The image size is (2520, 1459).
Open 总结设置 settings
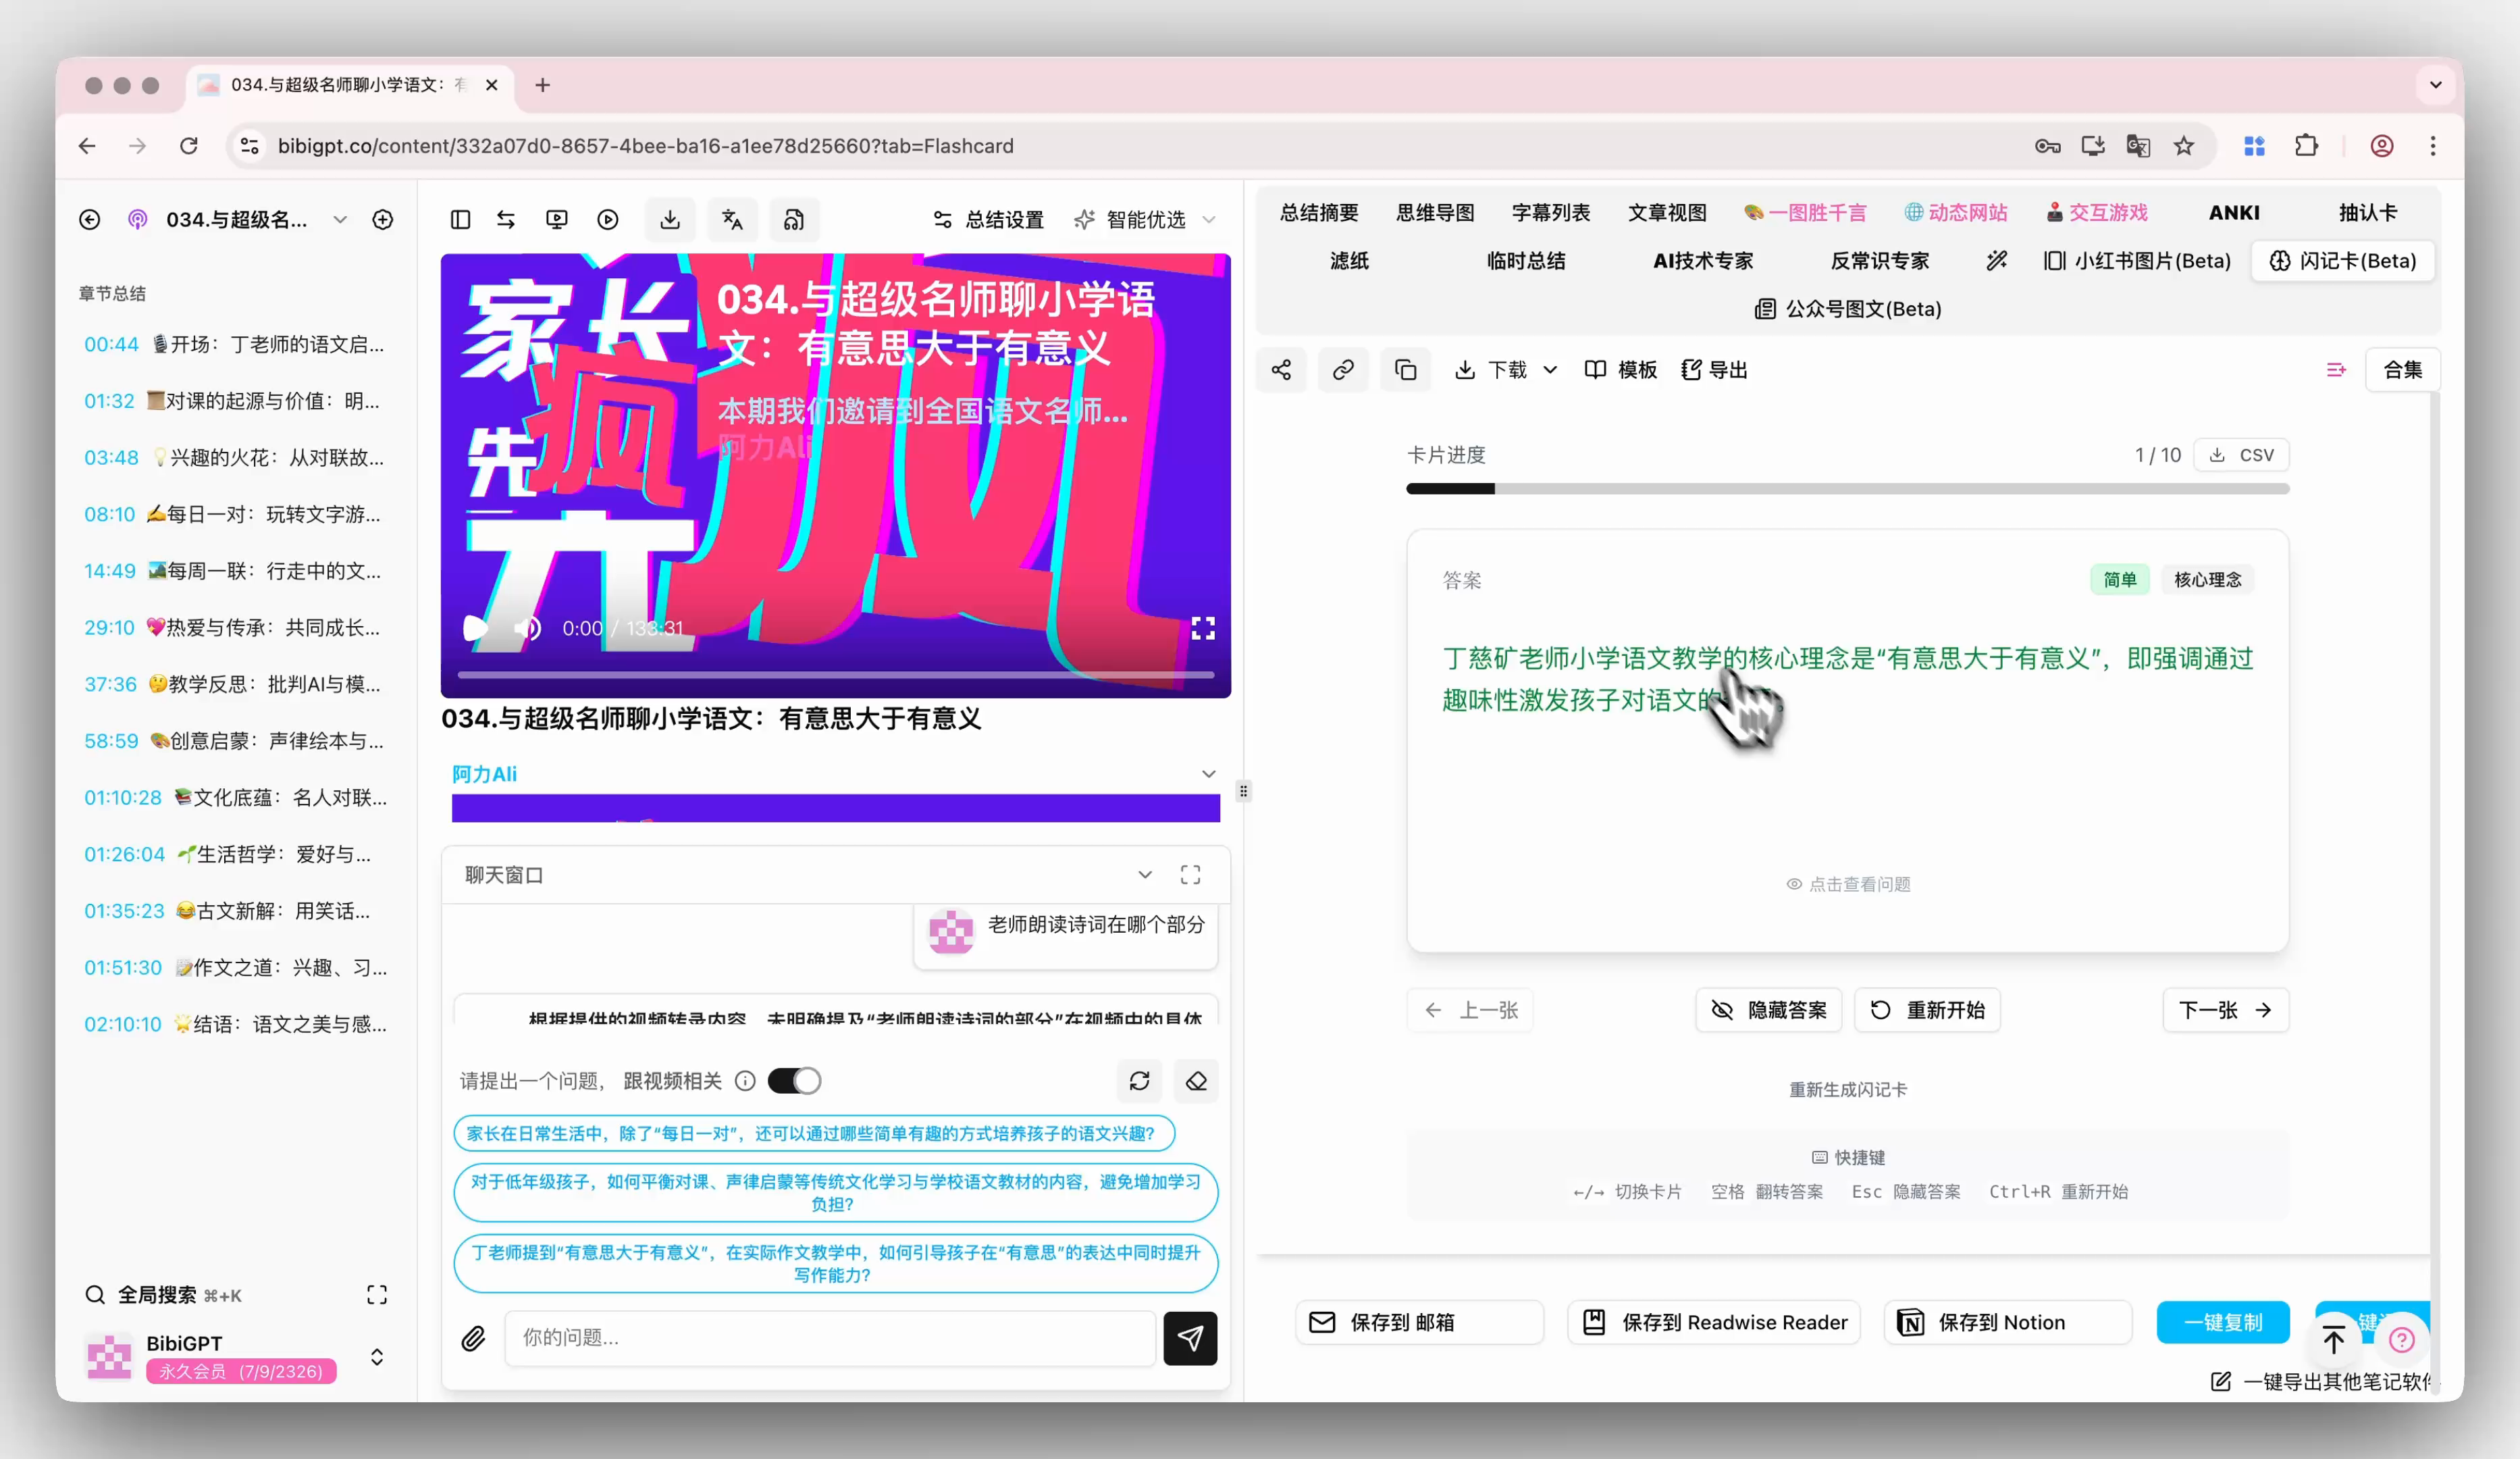point(989,219)
